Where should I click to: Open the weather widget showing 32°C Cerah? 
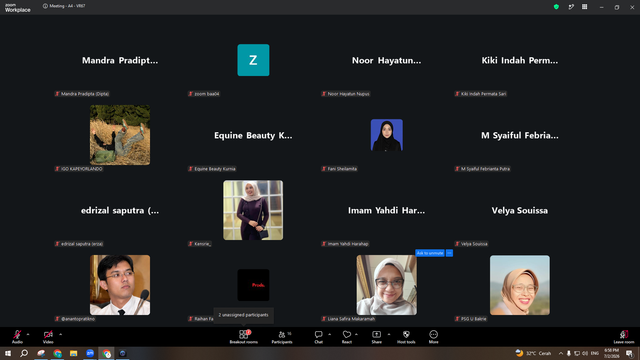[533, 353]
